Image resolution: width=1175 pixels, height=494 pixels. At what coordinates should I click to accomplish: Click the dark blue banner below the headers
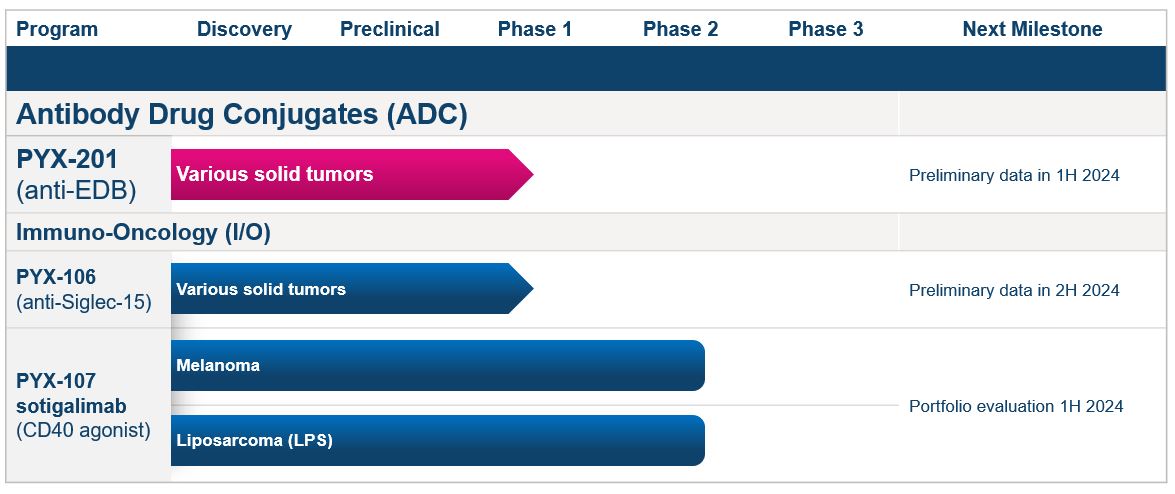pos(587,68)
